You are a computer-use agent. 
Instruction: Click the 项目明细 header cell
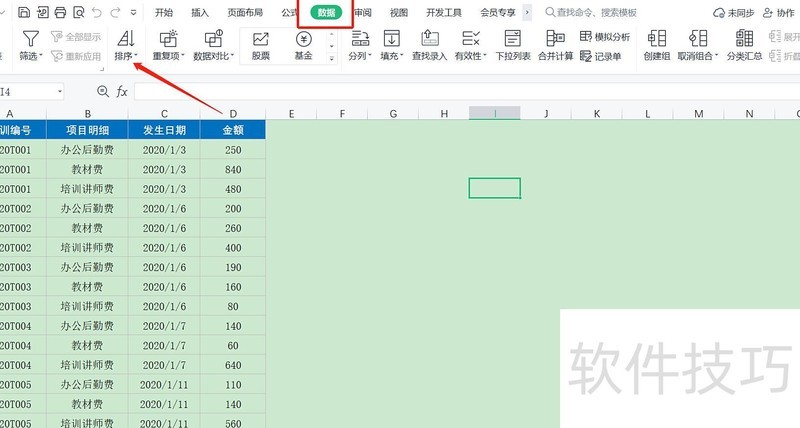(87, 130)
